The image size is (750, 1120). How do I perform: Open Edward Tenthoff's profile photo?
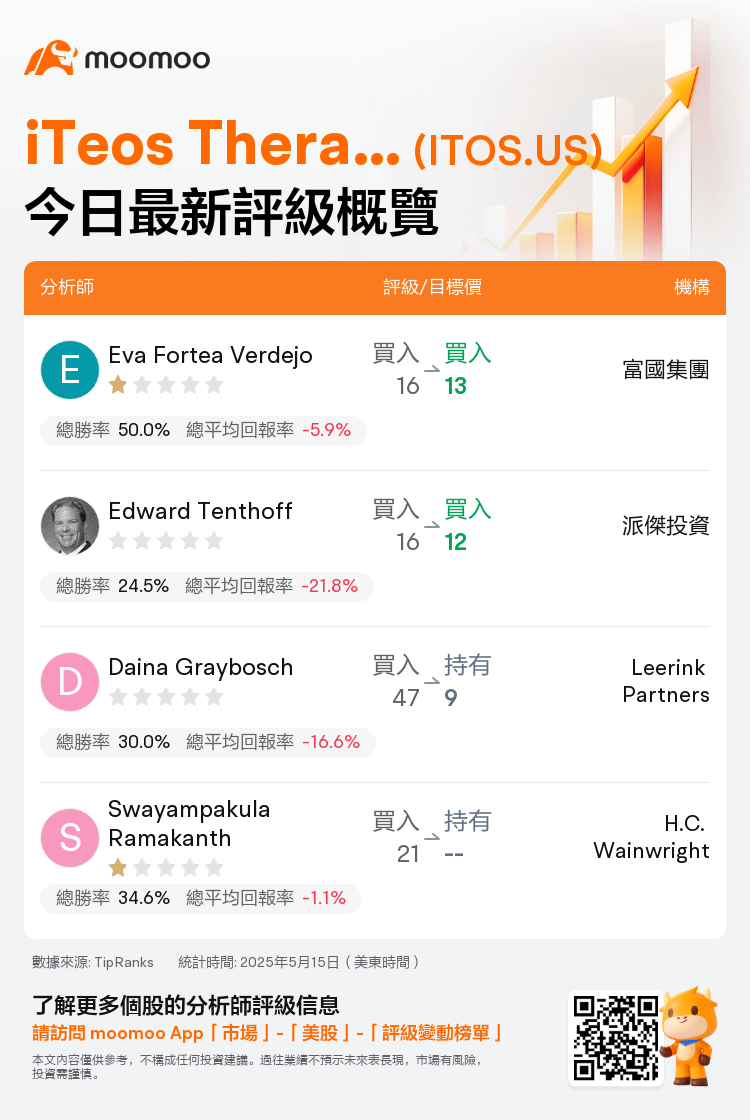tap(70, 526)
